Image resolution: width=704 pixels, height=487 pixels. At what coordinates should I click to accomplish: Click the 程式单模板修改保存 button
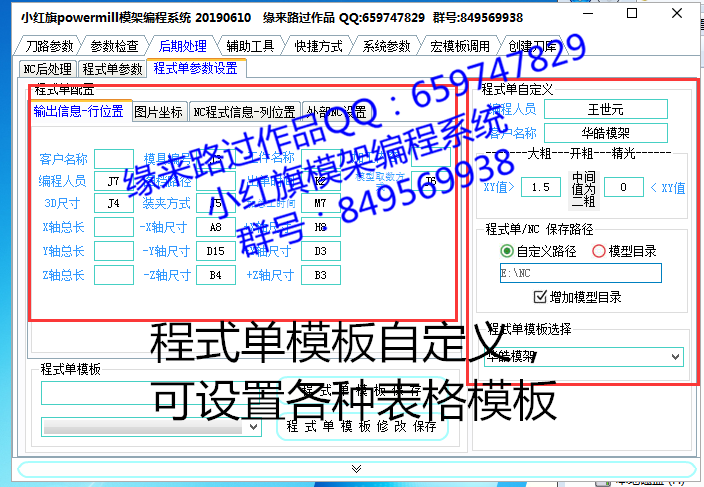coord(362,426)
